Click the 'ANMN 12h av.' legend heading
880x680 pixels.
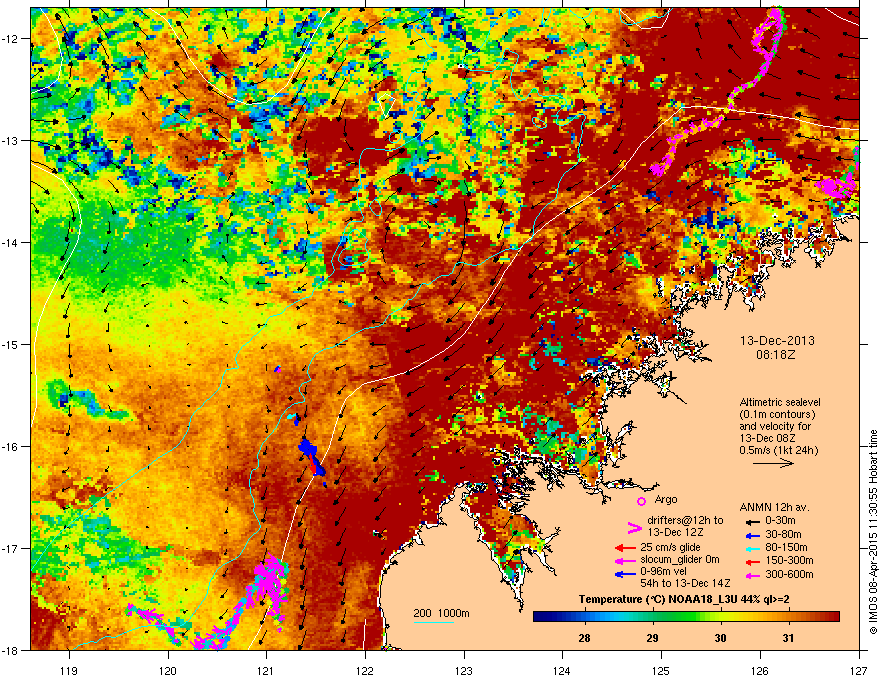pos(774,508)
